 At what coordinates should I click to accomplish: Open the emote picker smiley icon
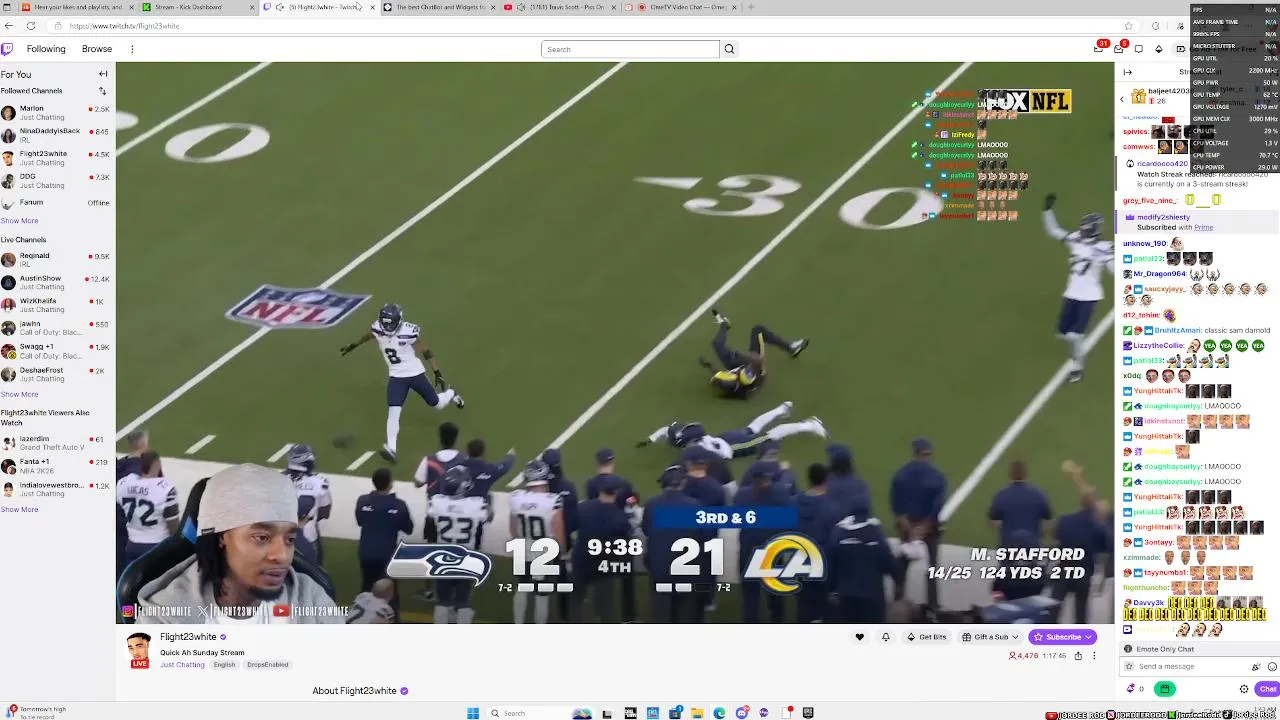pyautogui.click(x=1272, y=667)
